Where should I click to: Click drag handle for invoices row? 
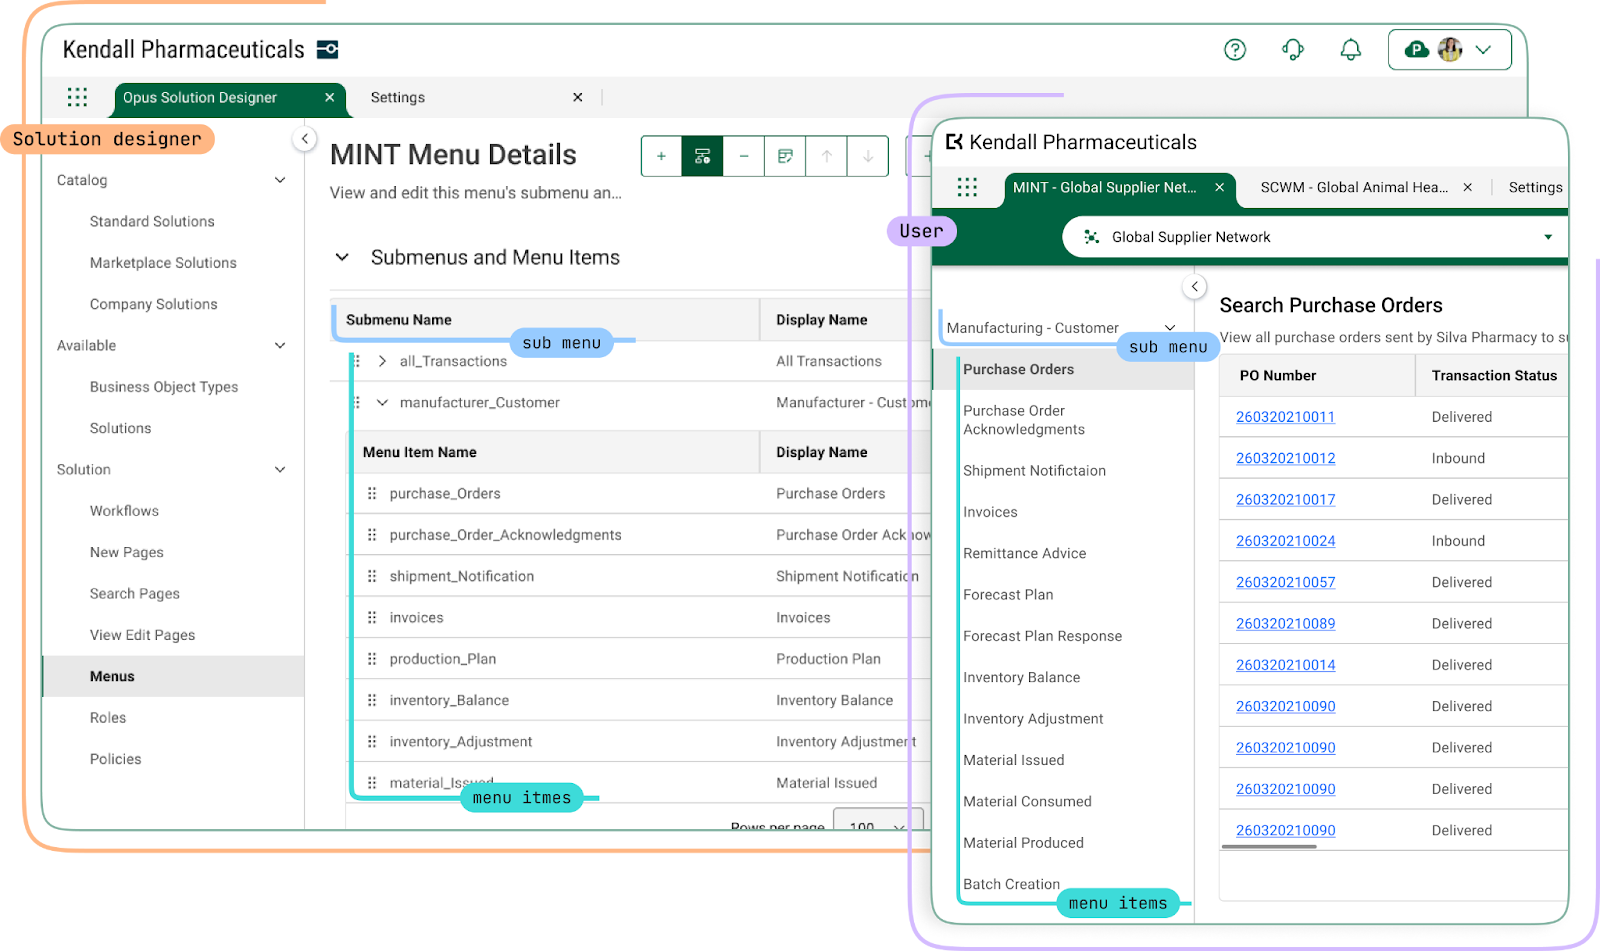point(372,618)
